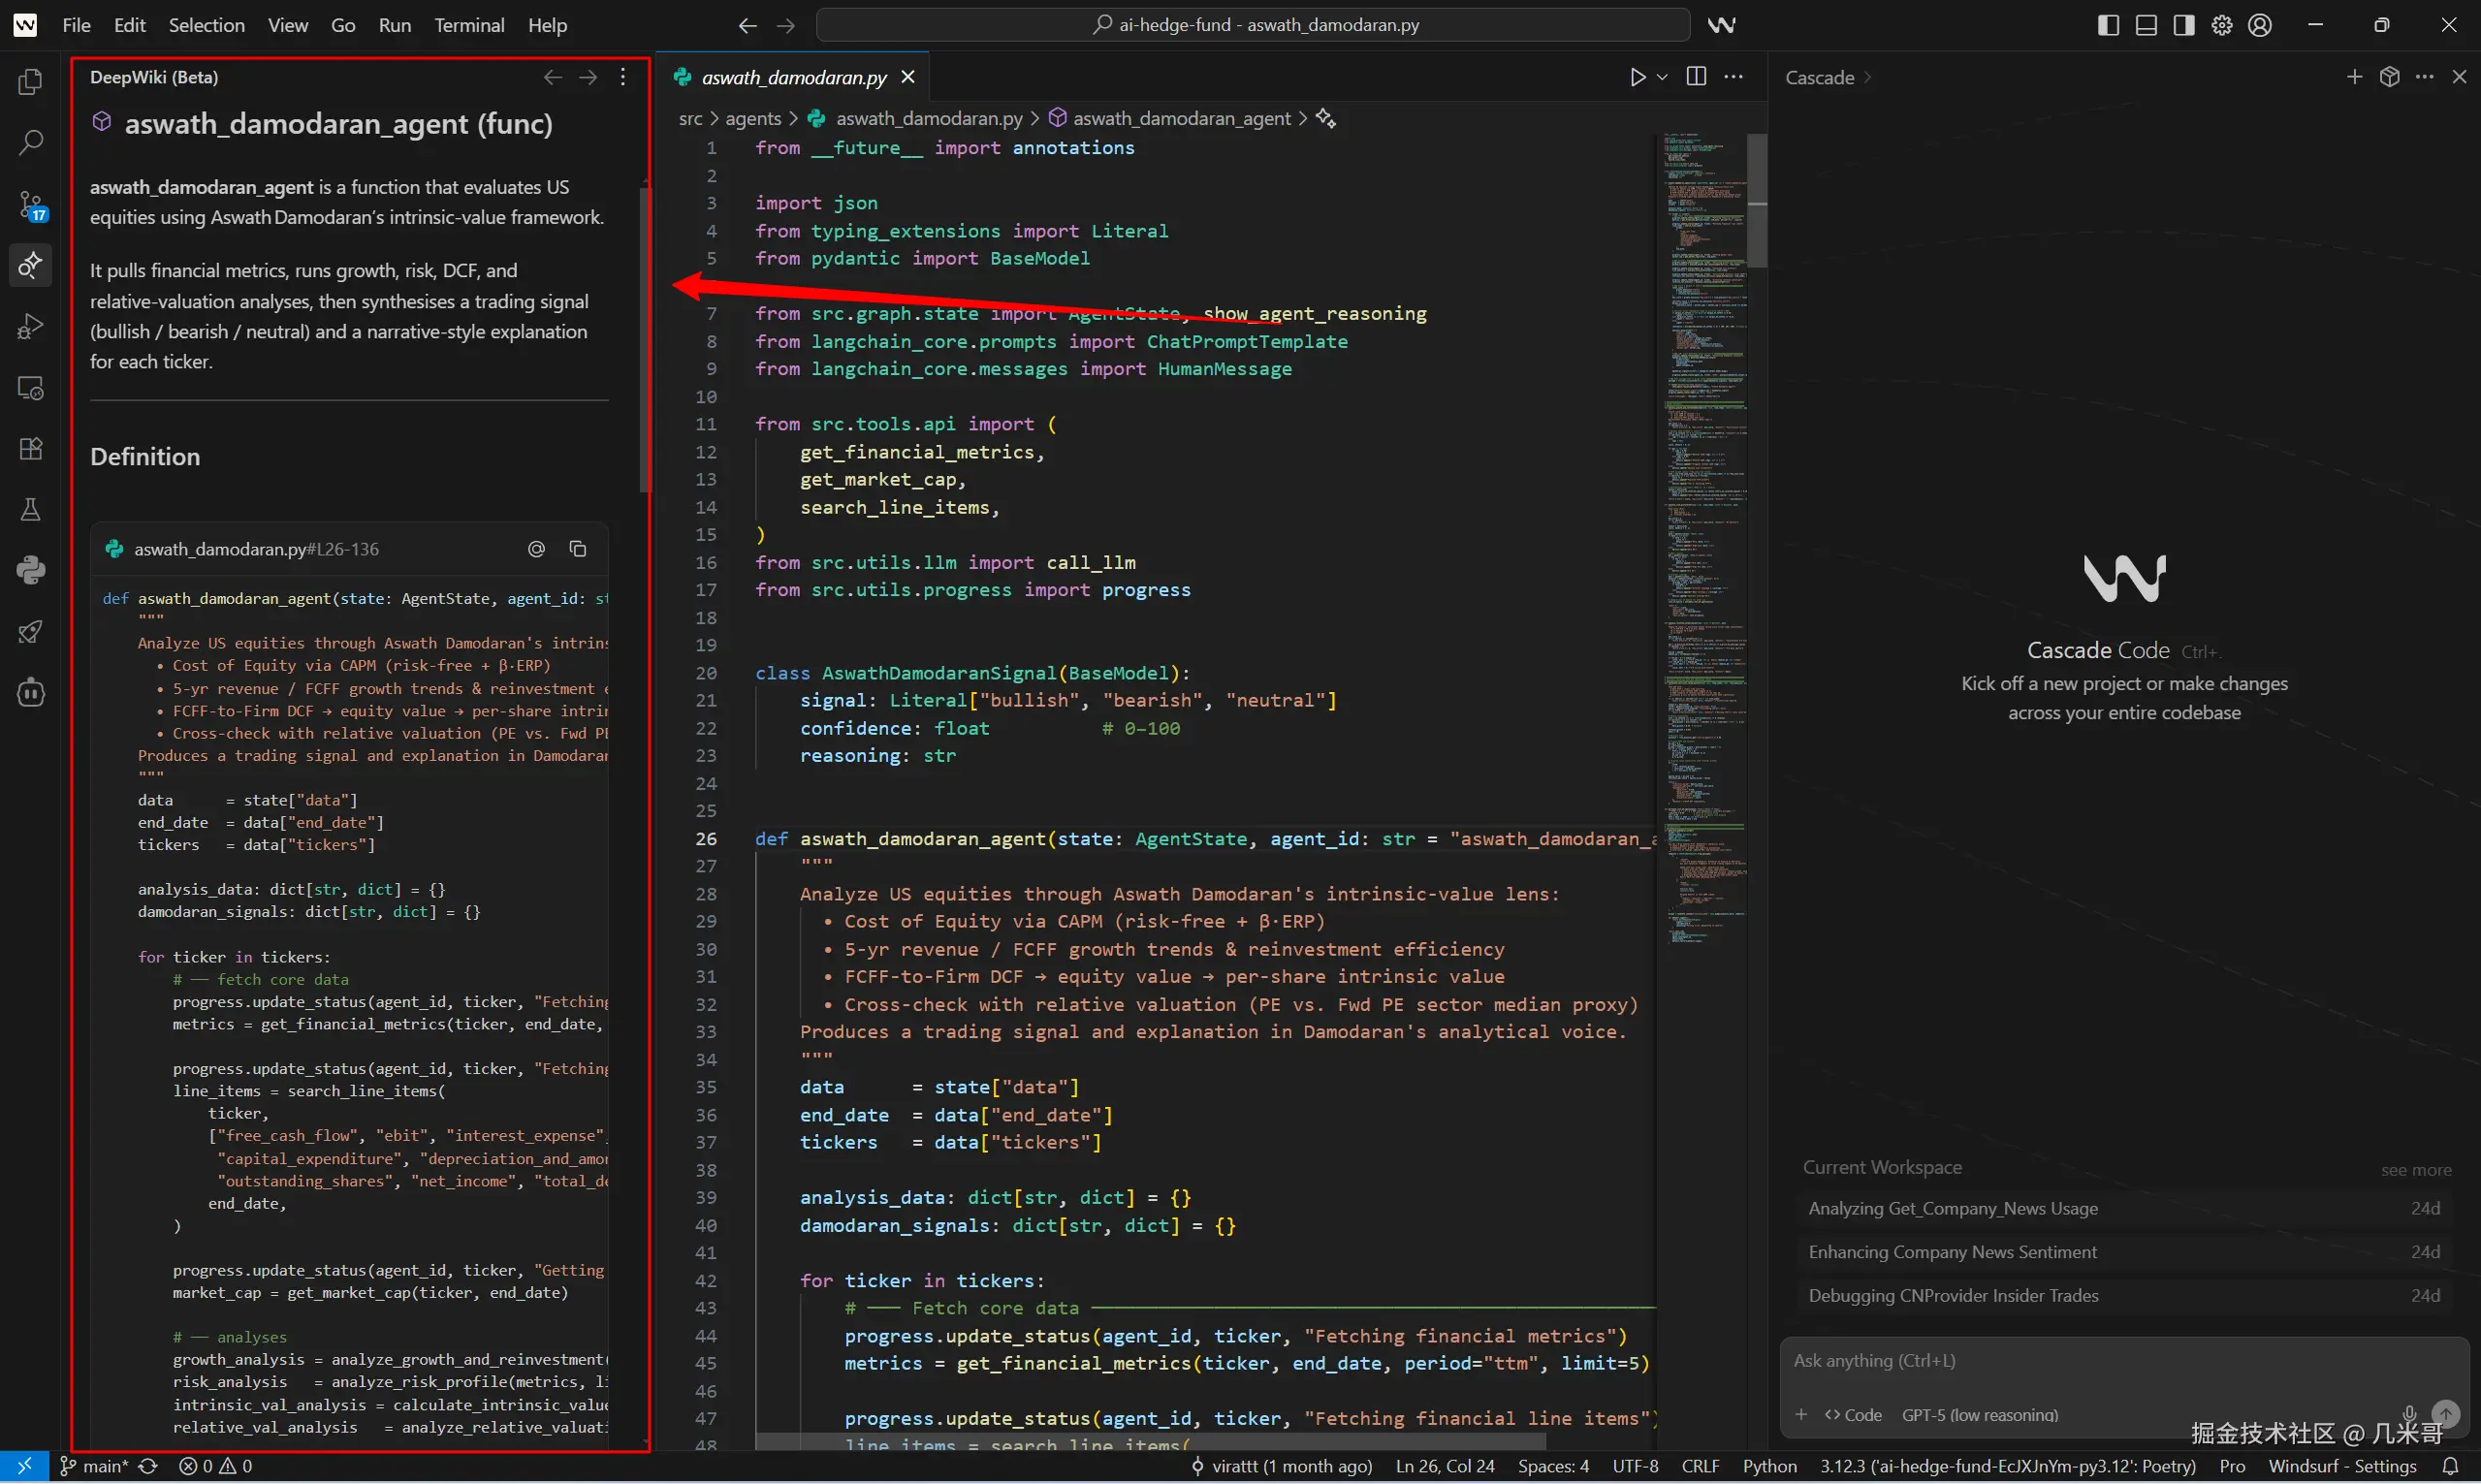Select the aswath_damodaran.py editor tab
This screenshot has height=1484, width=2481.
coord(793,77)
